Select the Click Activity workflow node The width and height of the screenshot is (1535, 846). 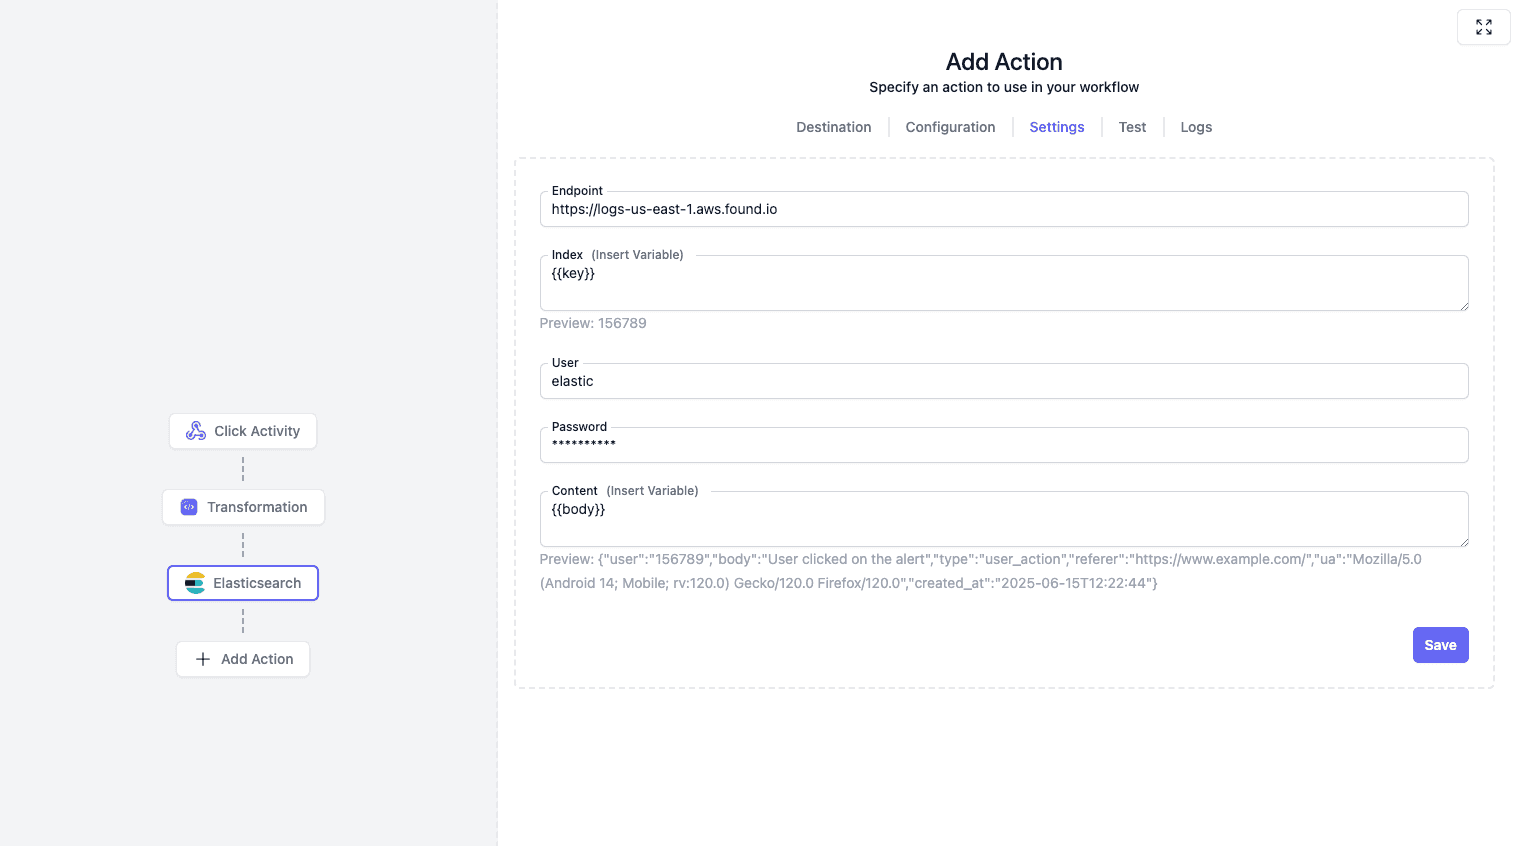[243, 431]
